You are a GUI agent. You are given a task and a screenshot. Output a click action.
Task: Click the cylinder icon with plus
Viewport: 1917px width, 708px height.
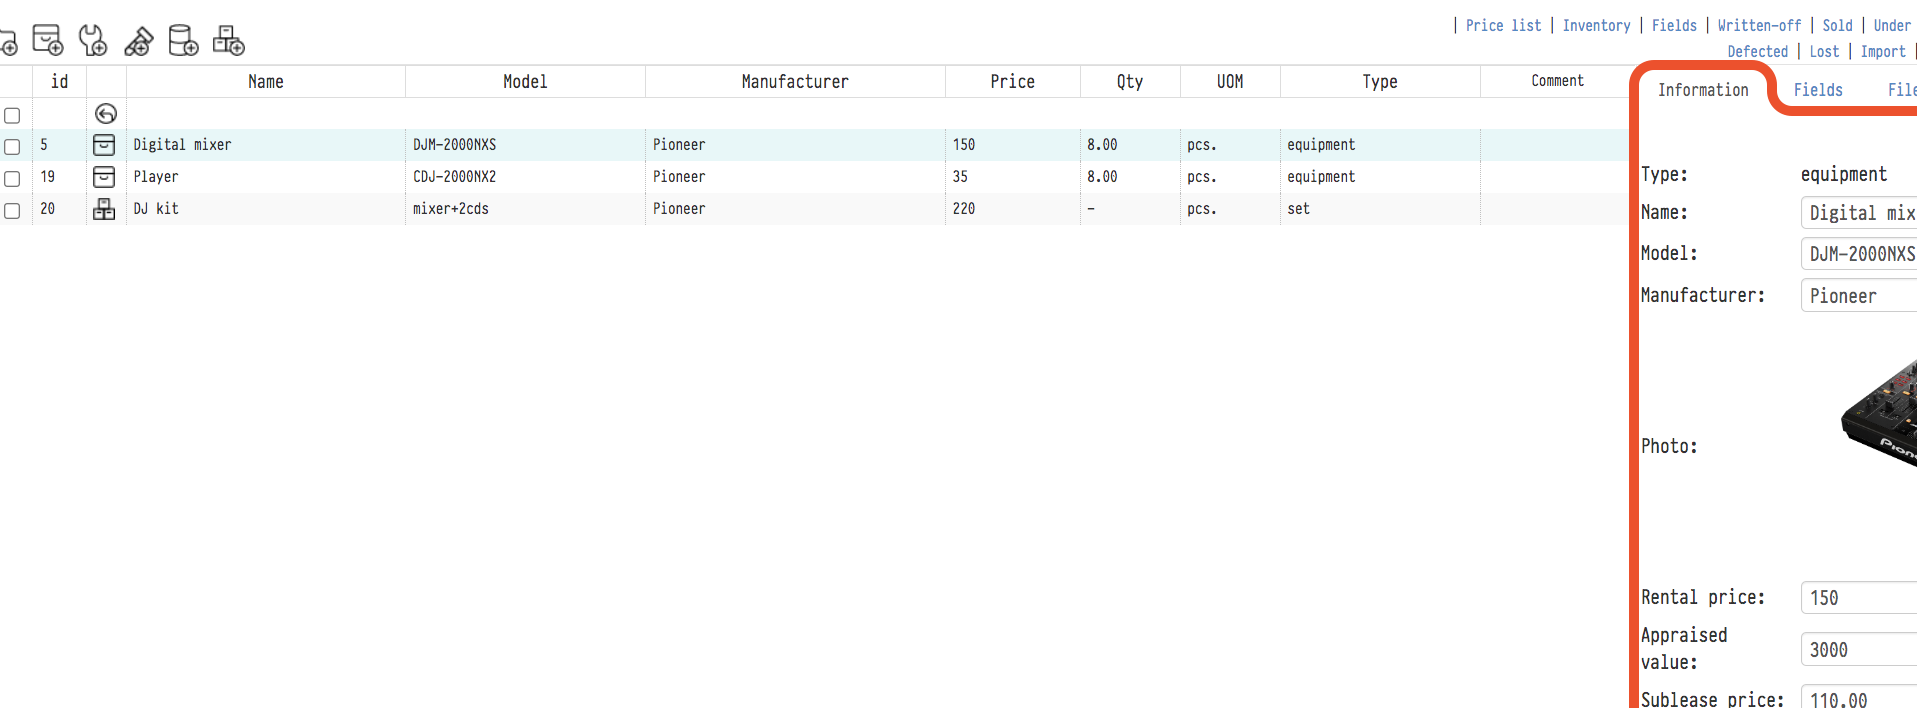(183, 40)
